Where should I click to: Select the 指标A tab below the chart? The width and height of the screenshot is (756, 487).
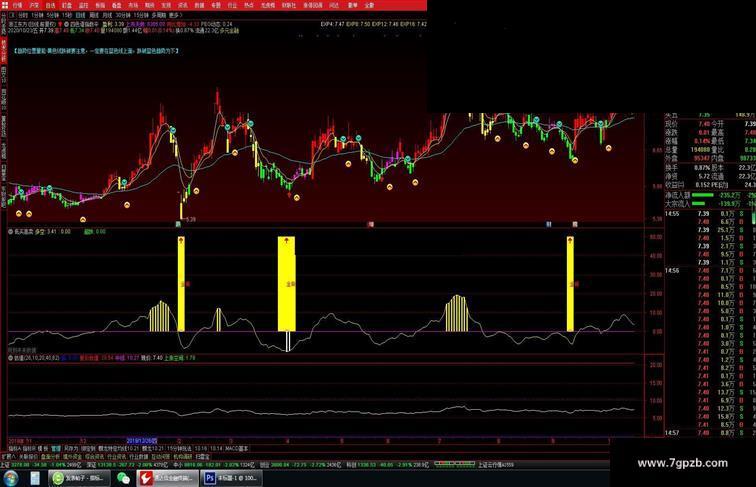(x=15, y=448)
